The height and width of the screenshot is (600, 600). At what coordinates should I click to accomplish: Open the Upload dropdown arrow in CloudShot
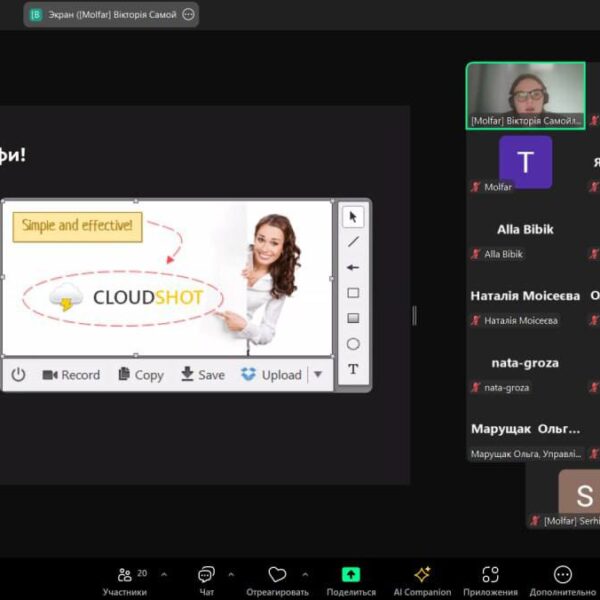pos(318,374)
